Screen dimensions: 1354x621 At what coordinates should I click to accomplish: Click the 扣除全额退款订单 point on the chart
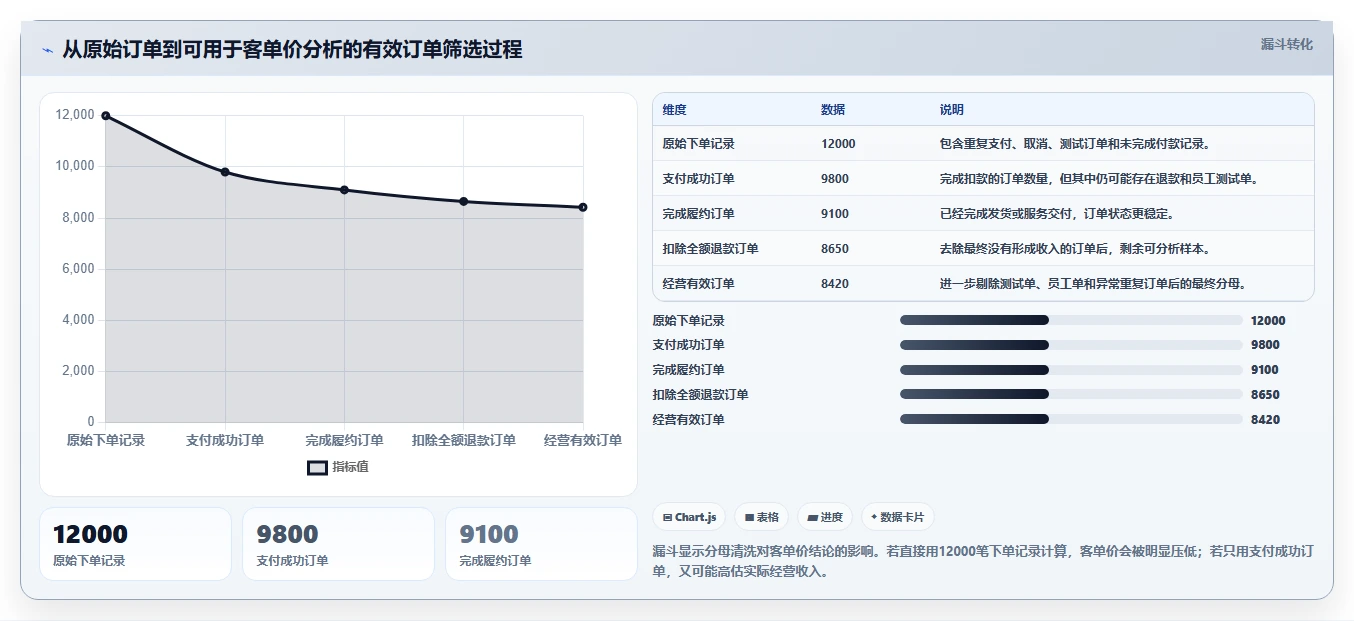[463, 201]
